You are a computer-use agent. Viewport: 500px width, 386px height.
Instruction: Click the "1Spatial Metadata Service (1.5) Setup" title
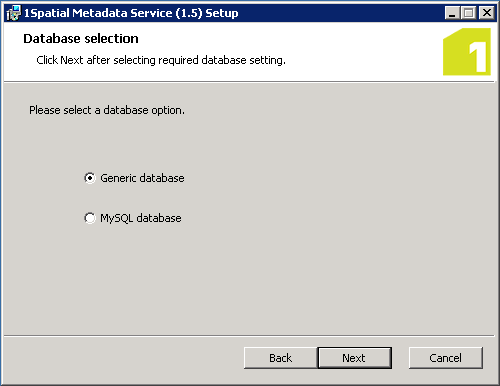point(131,13)
